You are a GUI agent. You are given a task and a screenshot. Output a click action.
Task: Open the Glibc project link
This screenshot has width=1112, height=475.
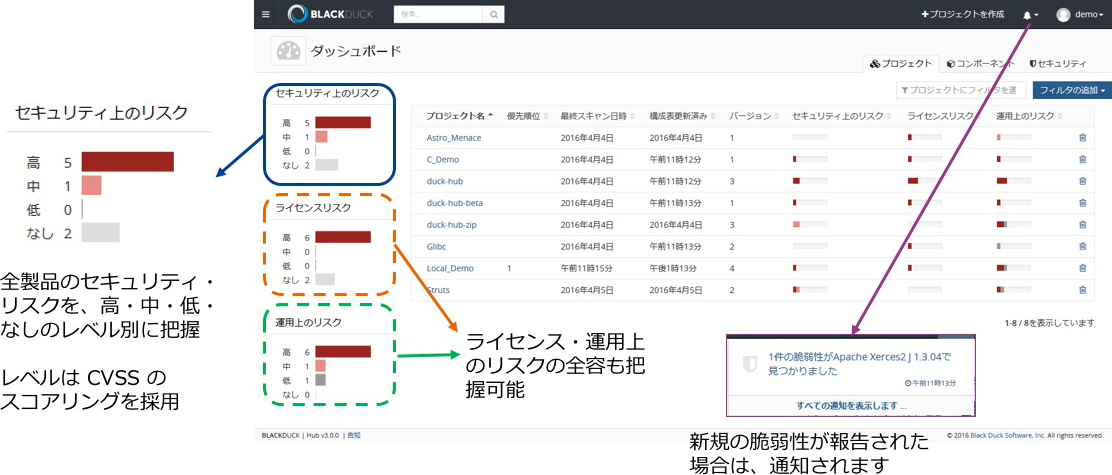tap(437, 247)
